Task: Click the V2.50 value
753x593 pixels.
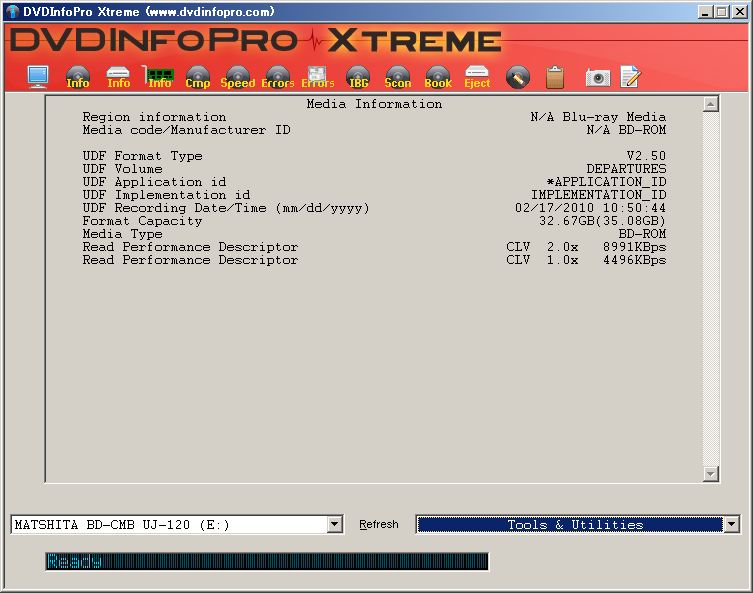Action: click(646, 156)
